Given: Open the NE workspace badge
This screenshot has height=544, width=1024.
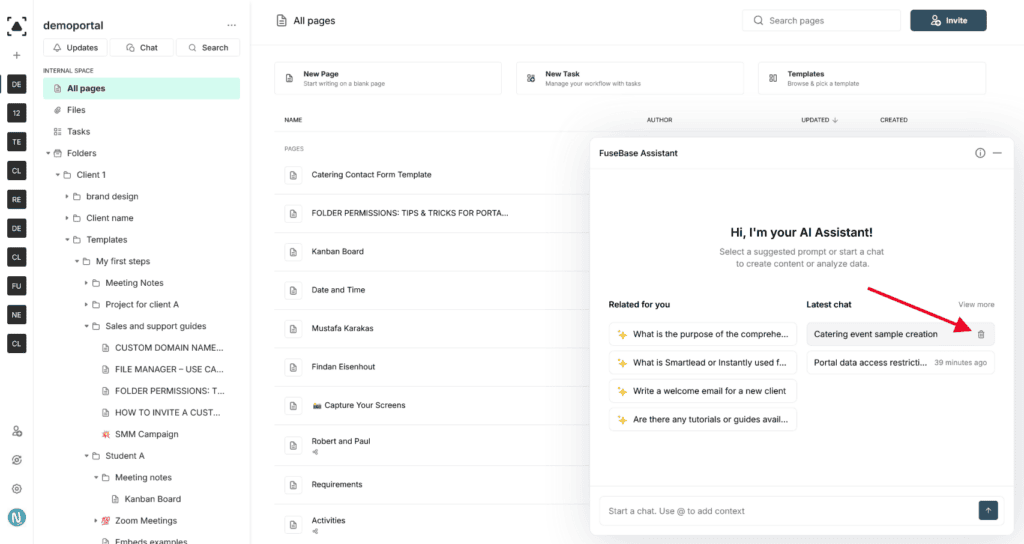Looking at the screenshot, I should [16, 314].
